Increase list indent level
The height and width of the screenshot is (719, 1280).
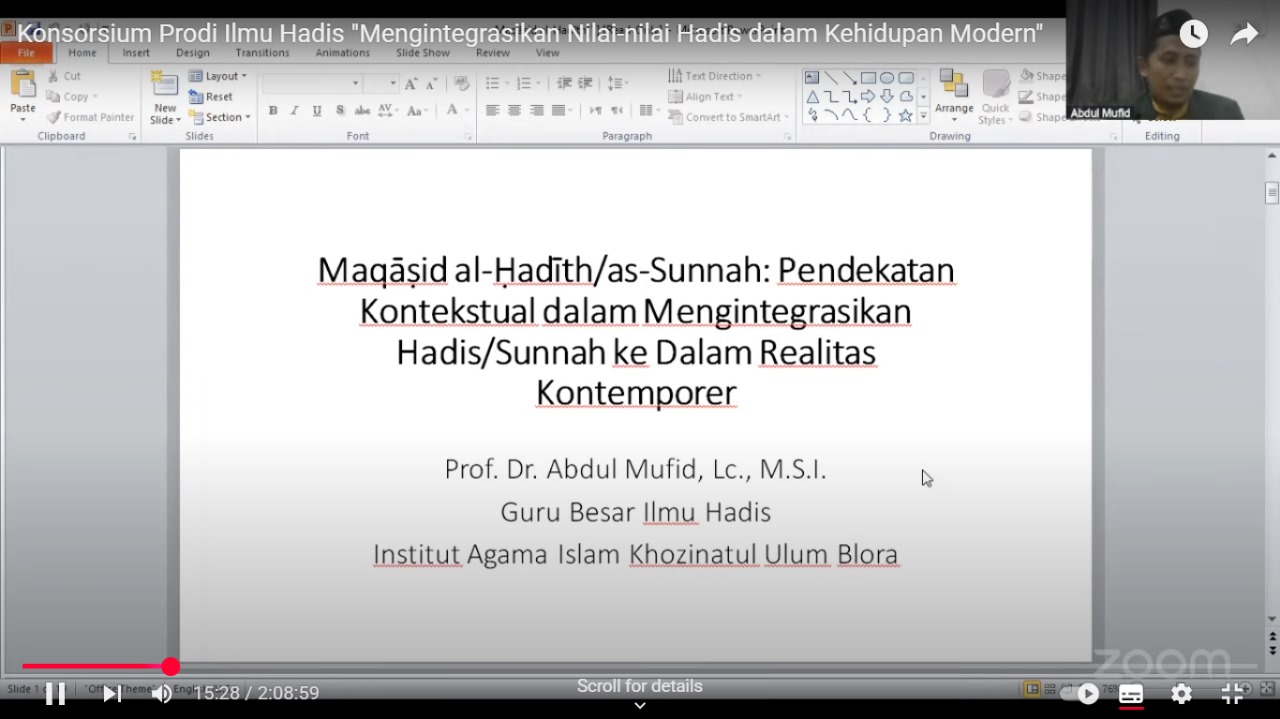tap(585, 84)
